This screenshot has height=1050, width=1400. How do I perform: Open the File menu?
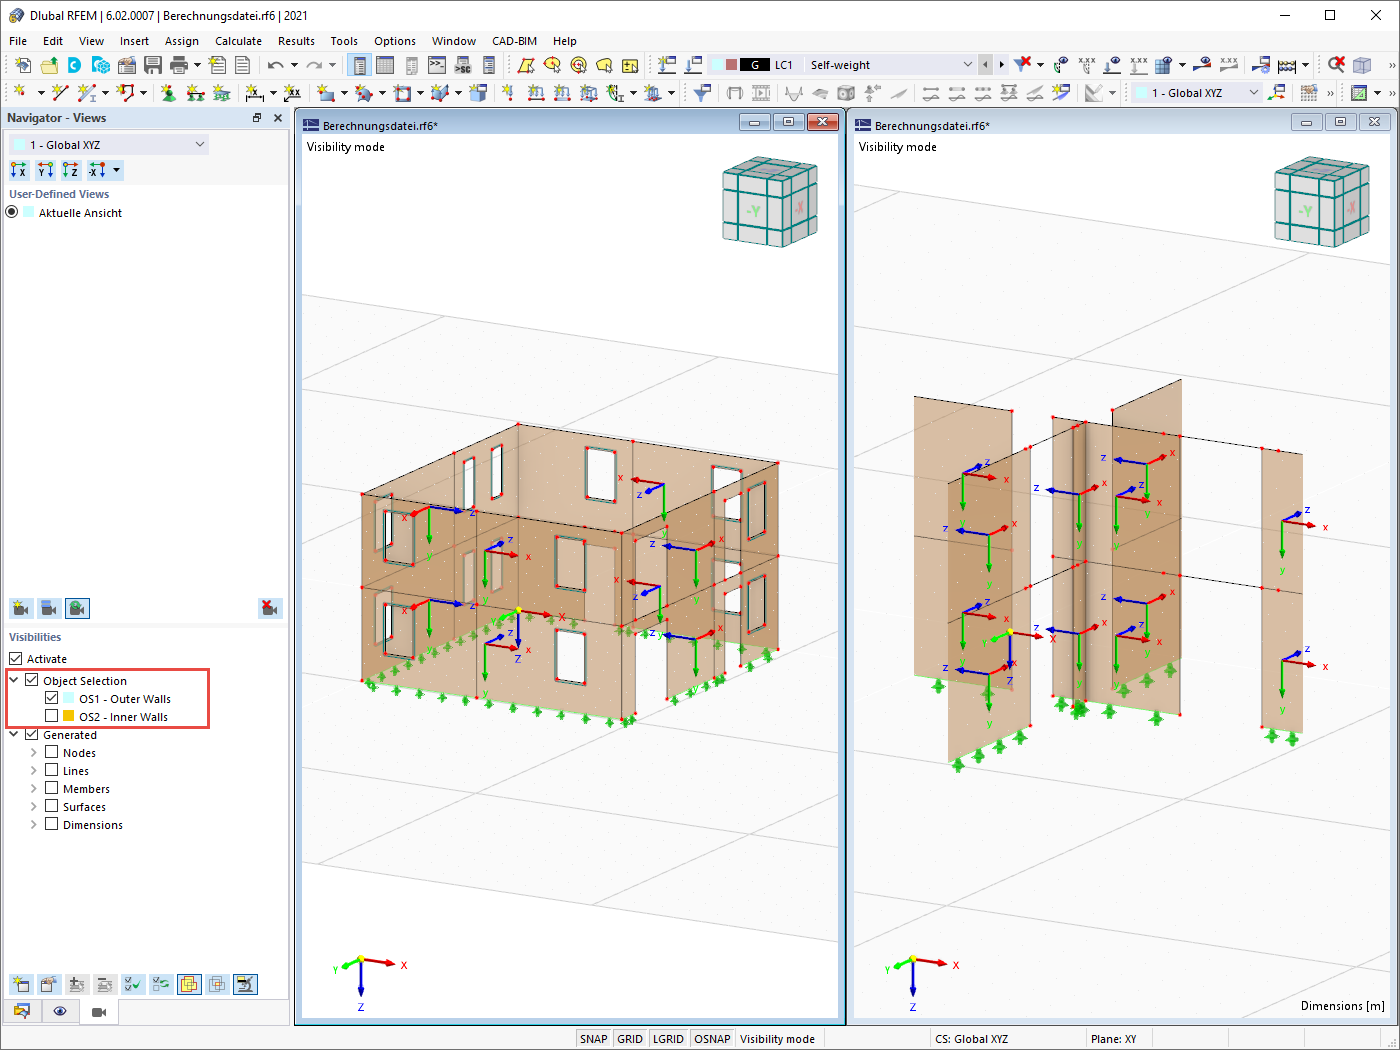tap(18, 41)
